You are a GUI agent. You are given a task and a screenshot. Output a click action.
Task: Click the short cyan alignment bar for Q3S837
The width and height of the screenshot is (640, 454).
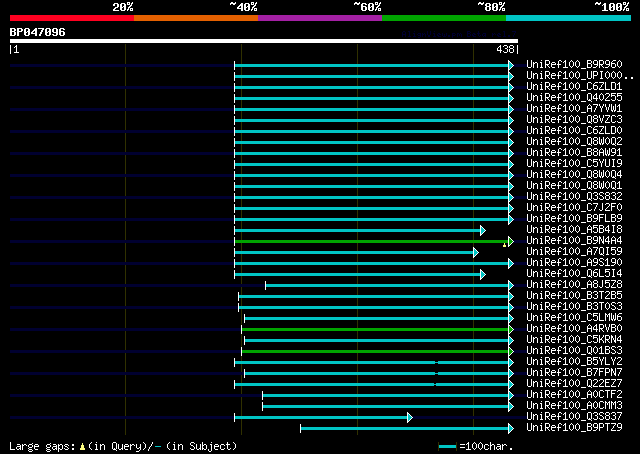[x=321, y=418]
